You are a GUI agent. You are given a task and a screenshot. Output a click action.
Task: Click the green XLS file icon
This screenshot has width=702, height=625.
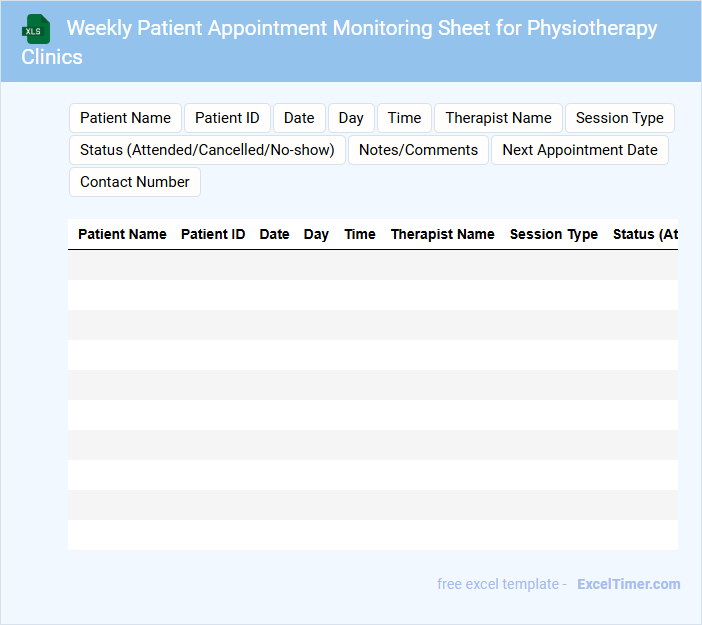tap(37, 29)
